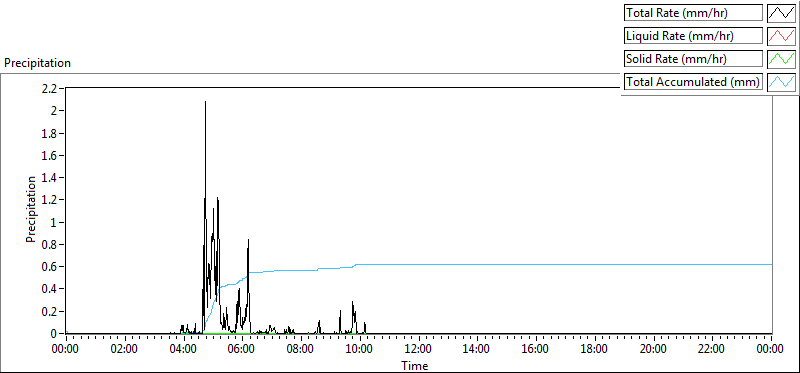Click the Solid Rate green line icon

click(782, 59)
